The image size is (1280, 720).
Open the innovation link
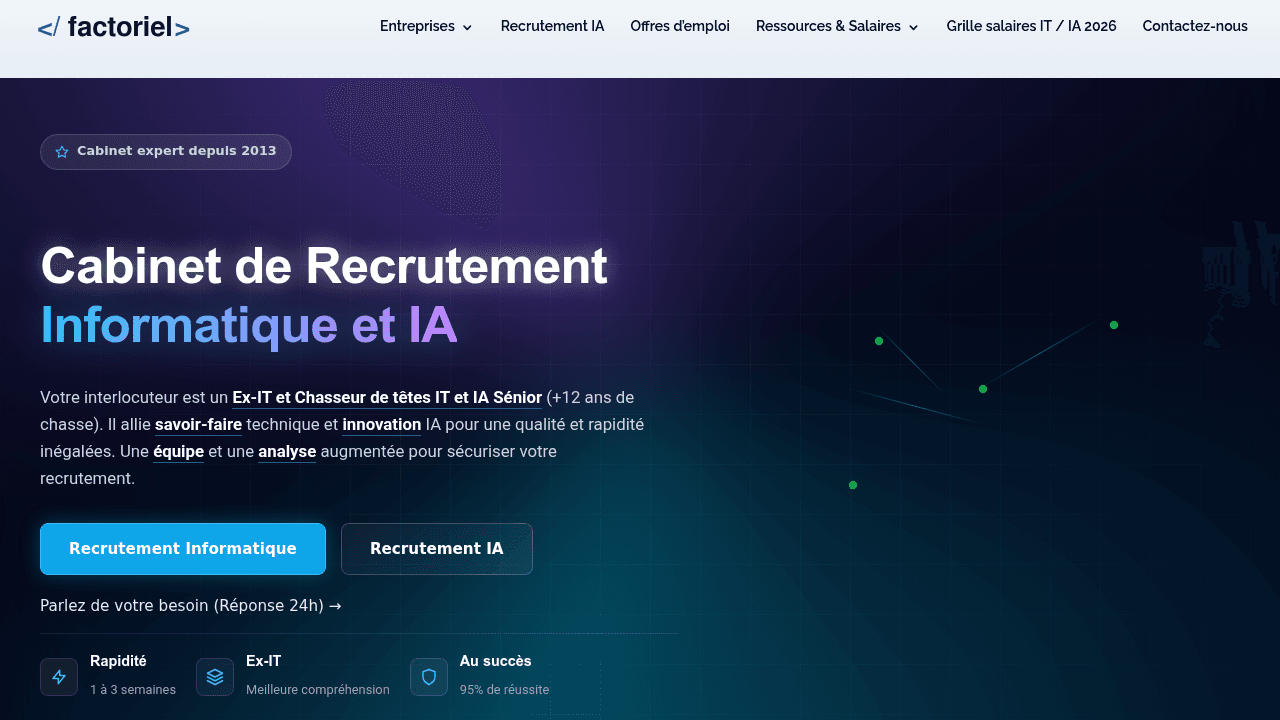point(382,424)
